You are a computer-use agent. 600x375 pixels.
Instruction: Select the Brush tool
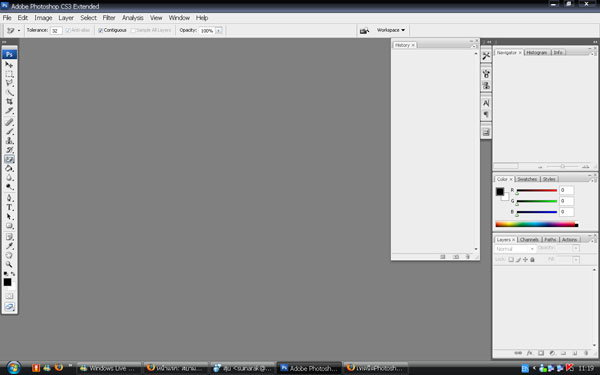tap(9, 132)
